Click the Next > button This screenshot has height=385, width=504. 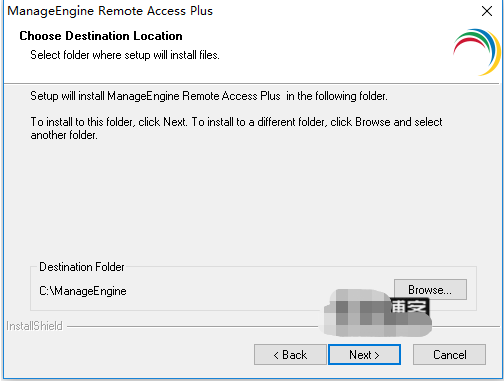point(364,355)
